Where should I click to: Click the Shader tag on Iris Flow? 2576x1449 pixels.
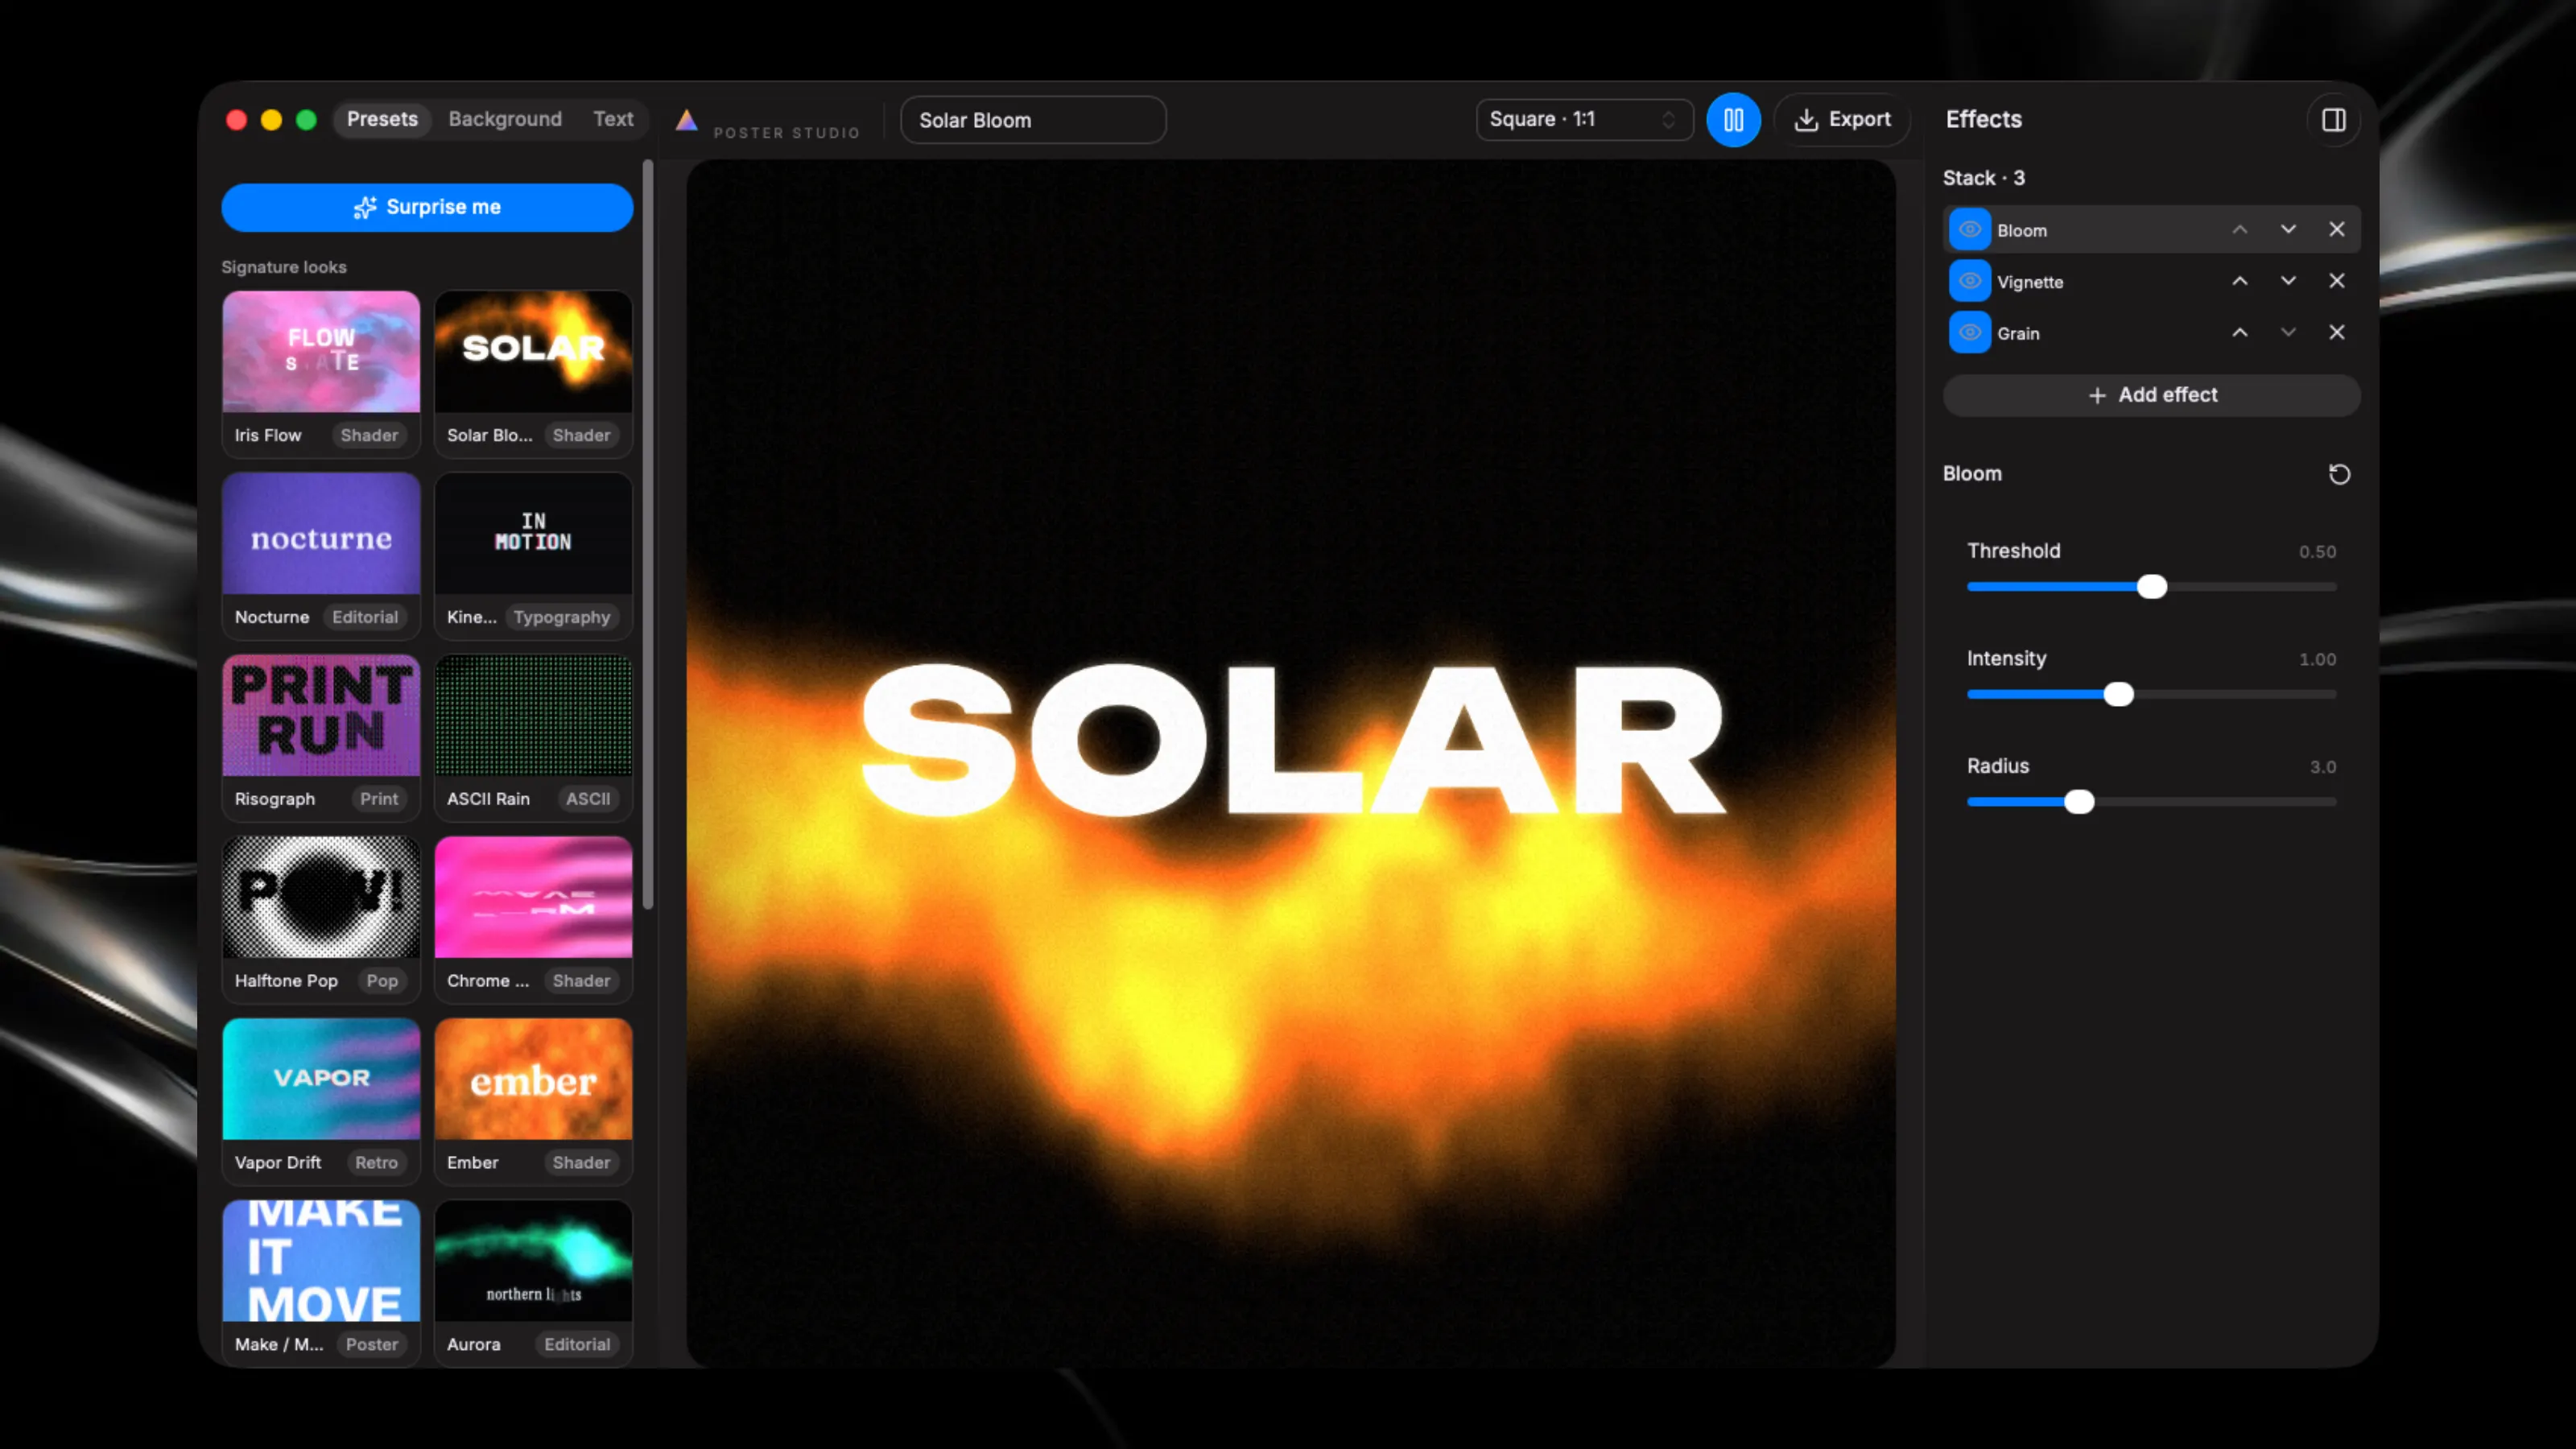click(369, 435)
